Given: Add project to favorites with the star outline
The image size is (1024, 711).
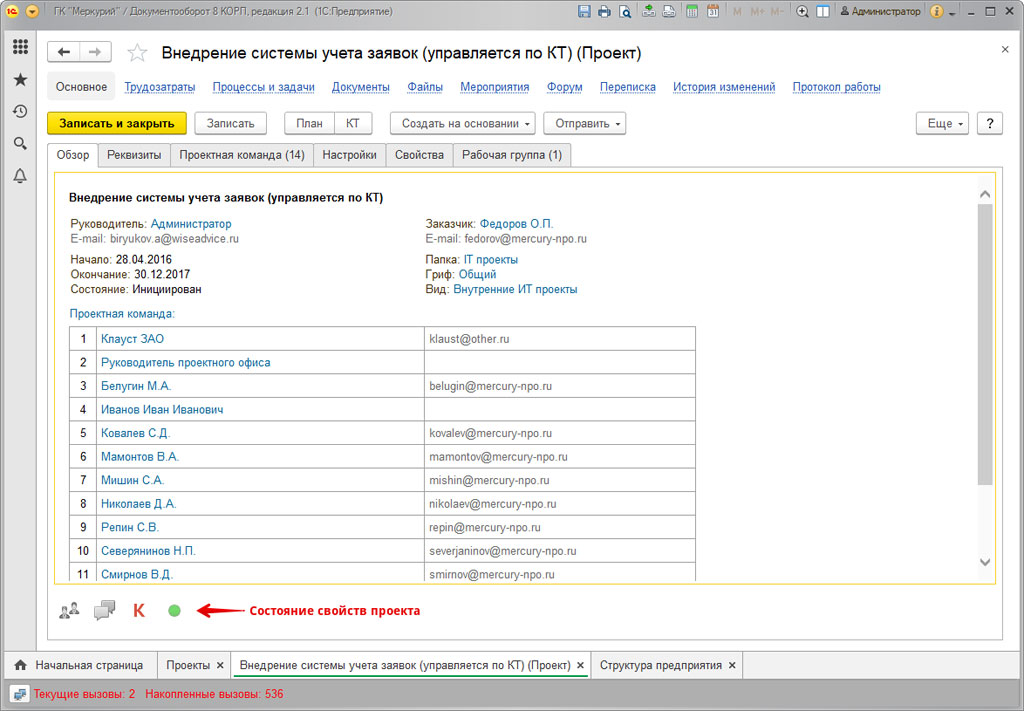Looking at the screenshot, I should pyautogui.click(x=137, y=53).
